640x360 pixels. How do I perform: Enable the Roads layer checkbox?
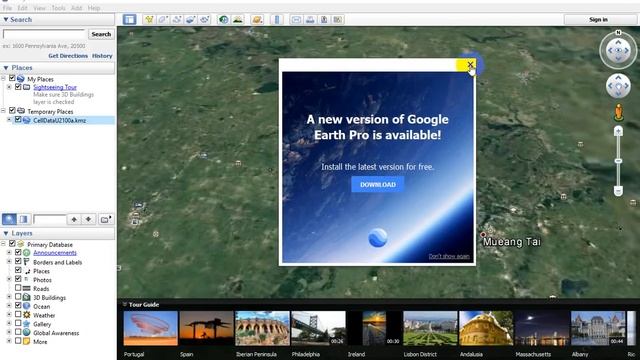pyautogui.click(x=18, y=288)
